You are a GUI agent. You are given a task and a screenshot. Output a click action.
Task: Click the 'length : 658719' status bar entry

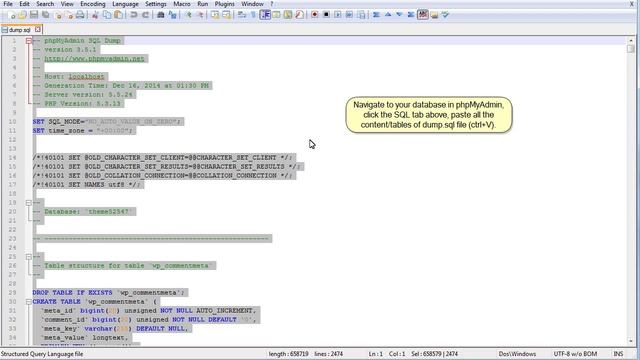[x=288, y=354]
